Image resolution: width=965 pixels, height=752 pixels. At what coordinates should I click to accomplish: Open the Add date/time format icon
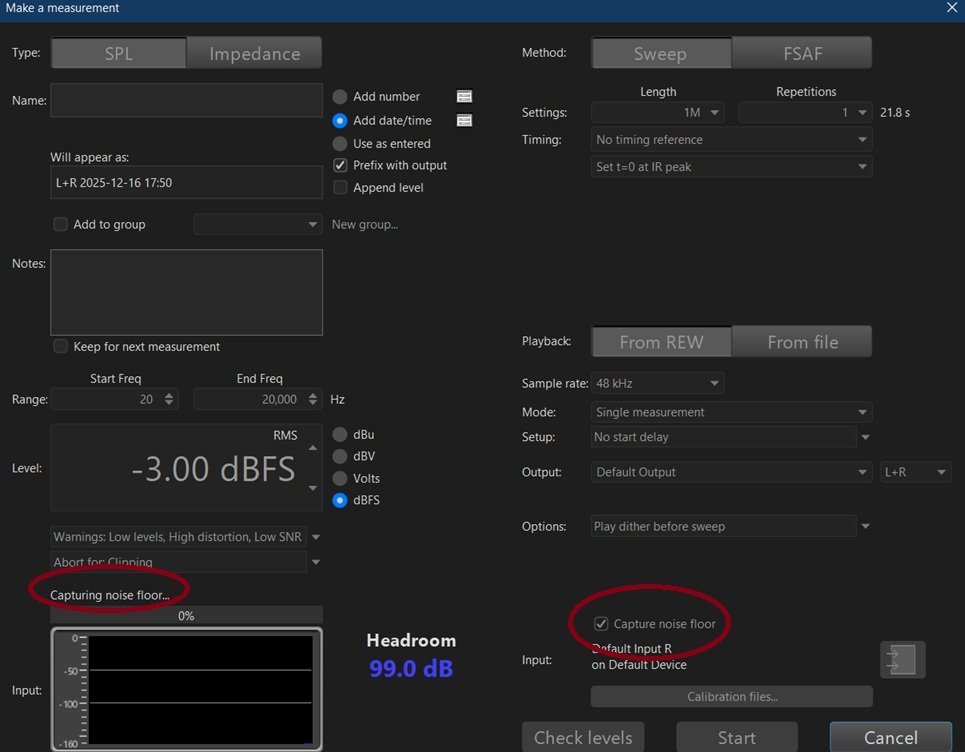point(464,120)
